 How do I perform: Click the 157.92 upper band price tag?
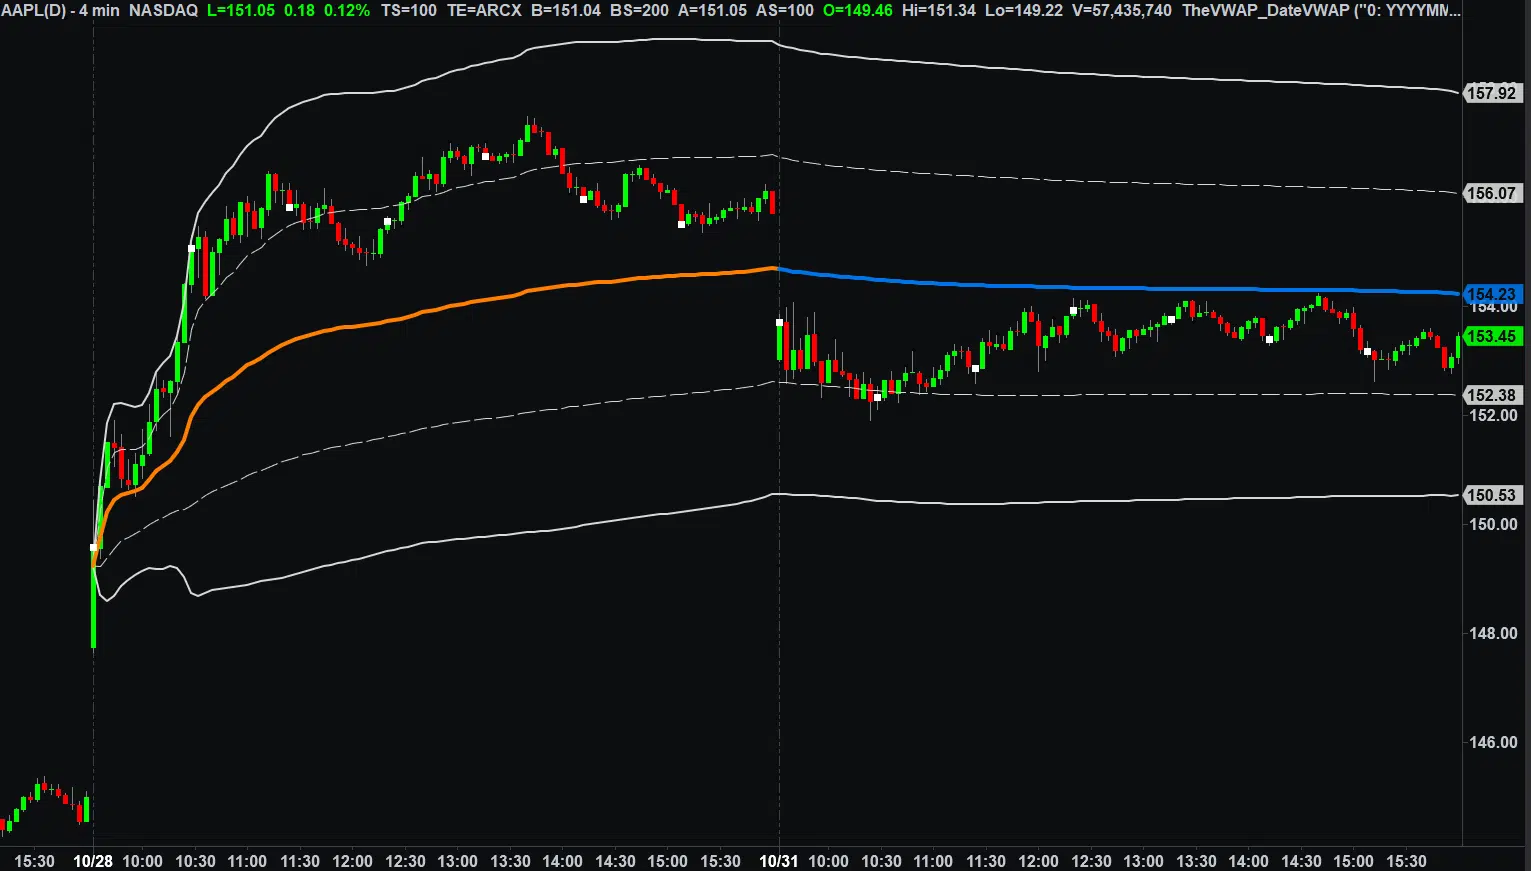pos(1492,93)
